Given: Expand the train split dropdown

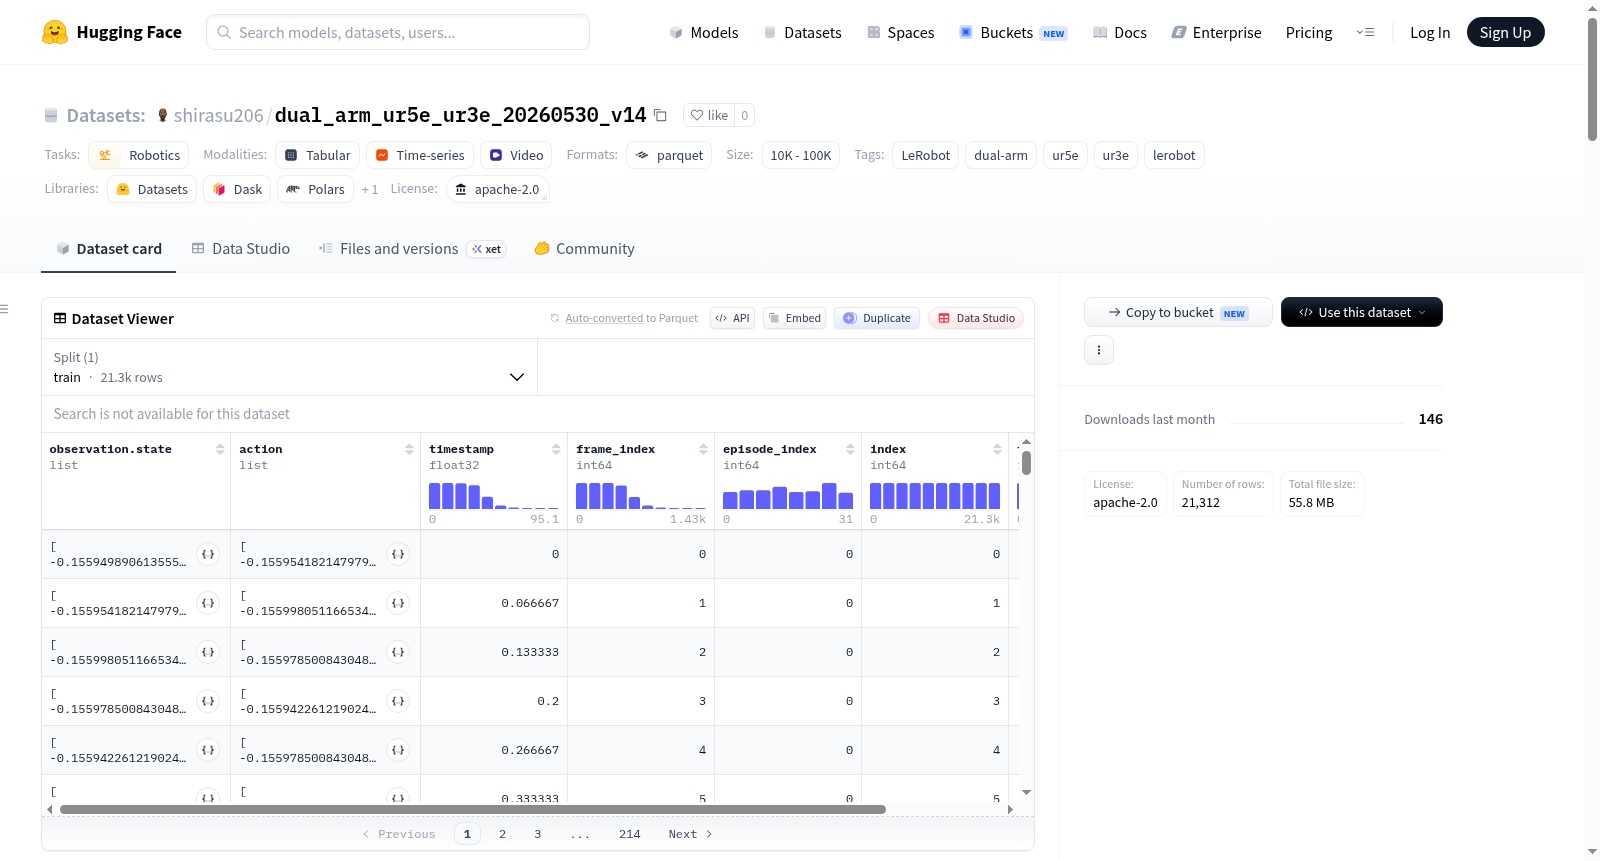Looking at the screenshot, I should coord(289,368).
